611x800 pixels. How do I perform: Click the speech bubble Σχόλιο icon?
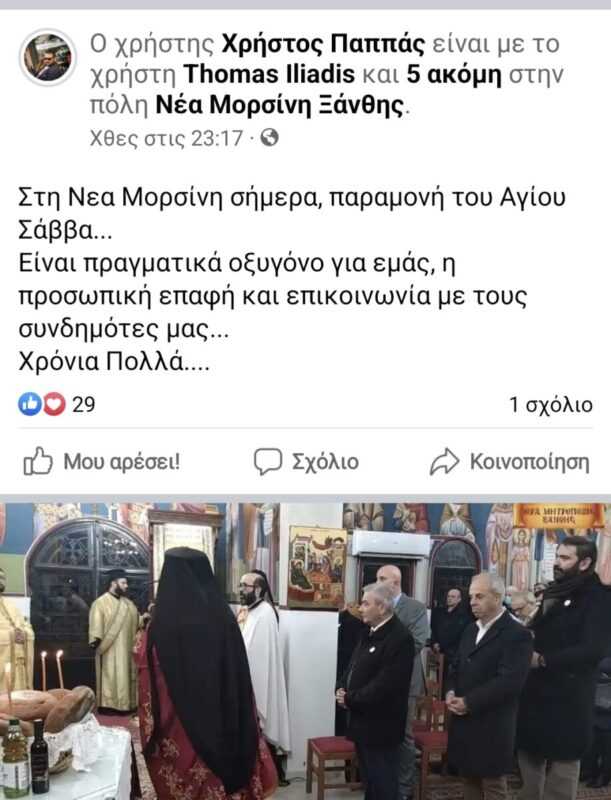[268, 462]
